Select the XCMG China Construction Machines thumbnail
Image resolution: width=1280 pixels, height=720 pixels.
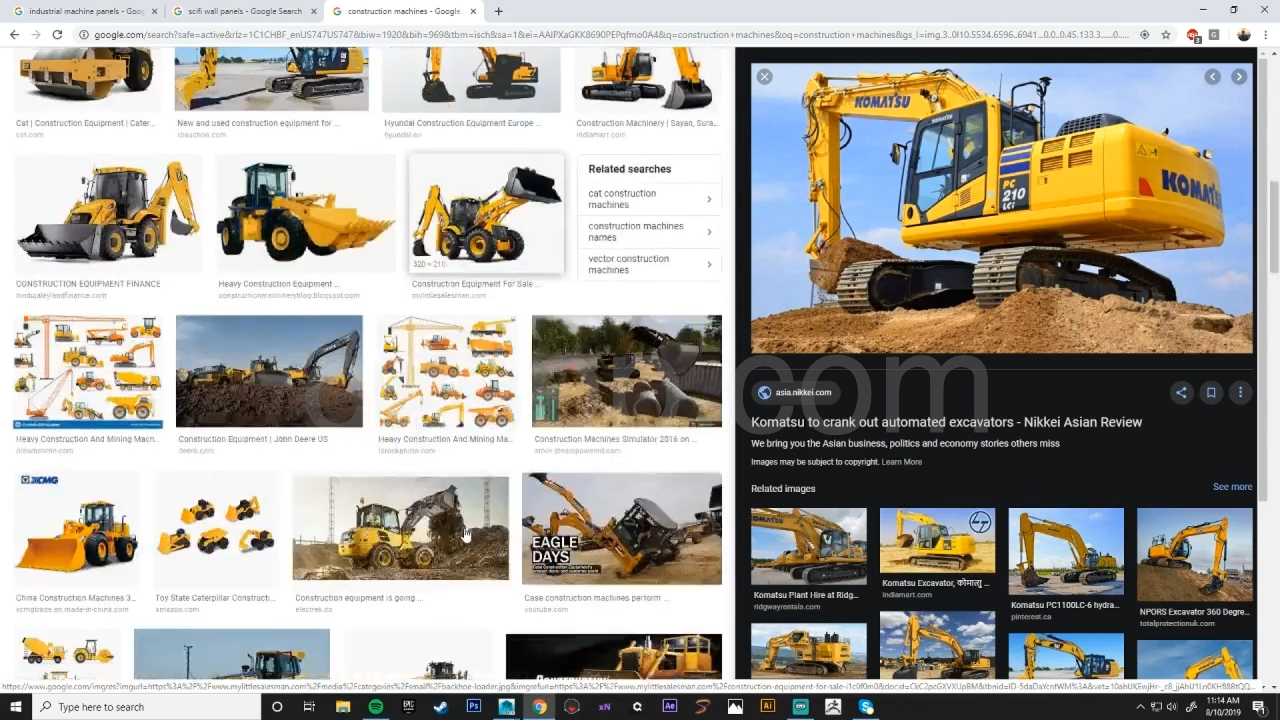point(77,529)
